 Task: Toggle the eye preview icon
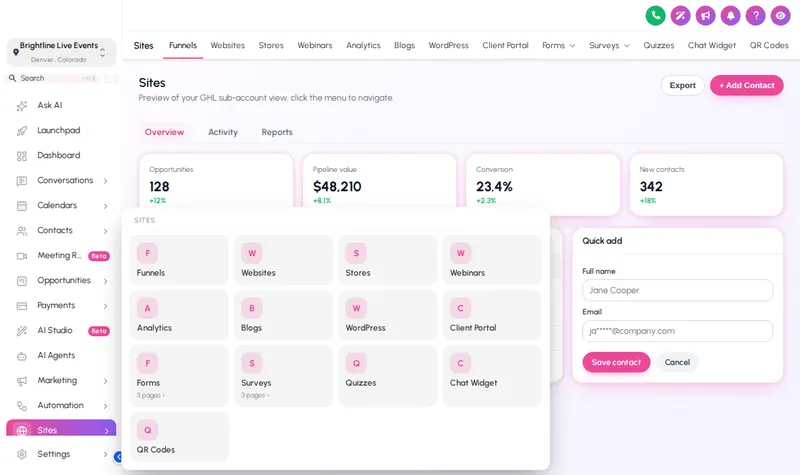click(781, 15)
